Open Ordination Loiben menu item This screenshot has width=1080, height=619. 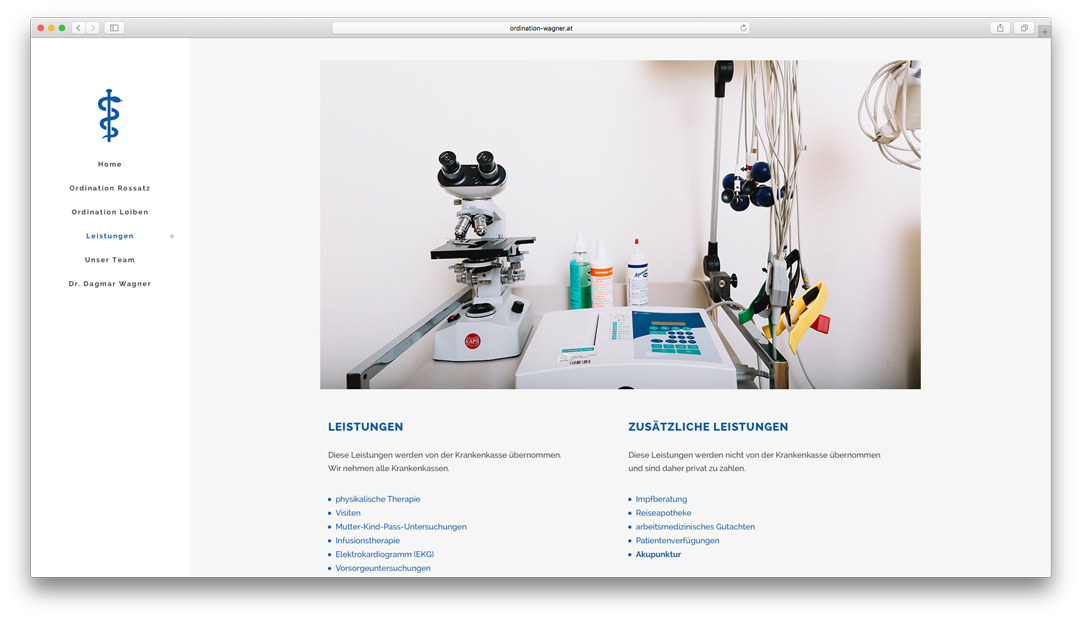pyautogui.click(x=110, y=212)
